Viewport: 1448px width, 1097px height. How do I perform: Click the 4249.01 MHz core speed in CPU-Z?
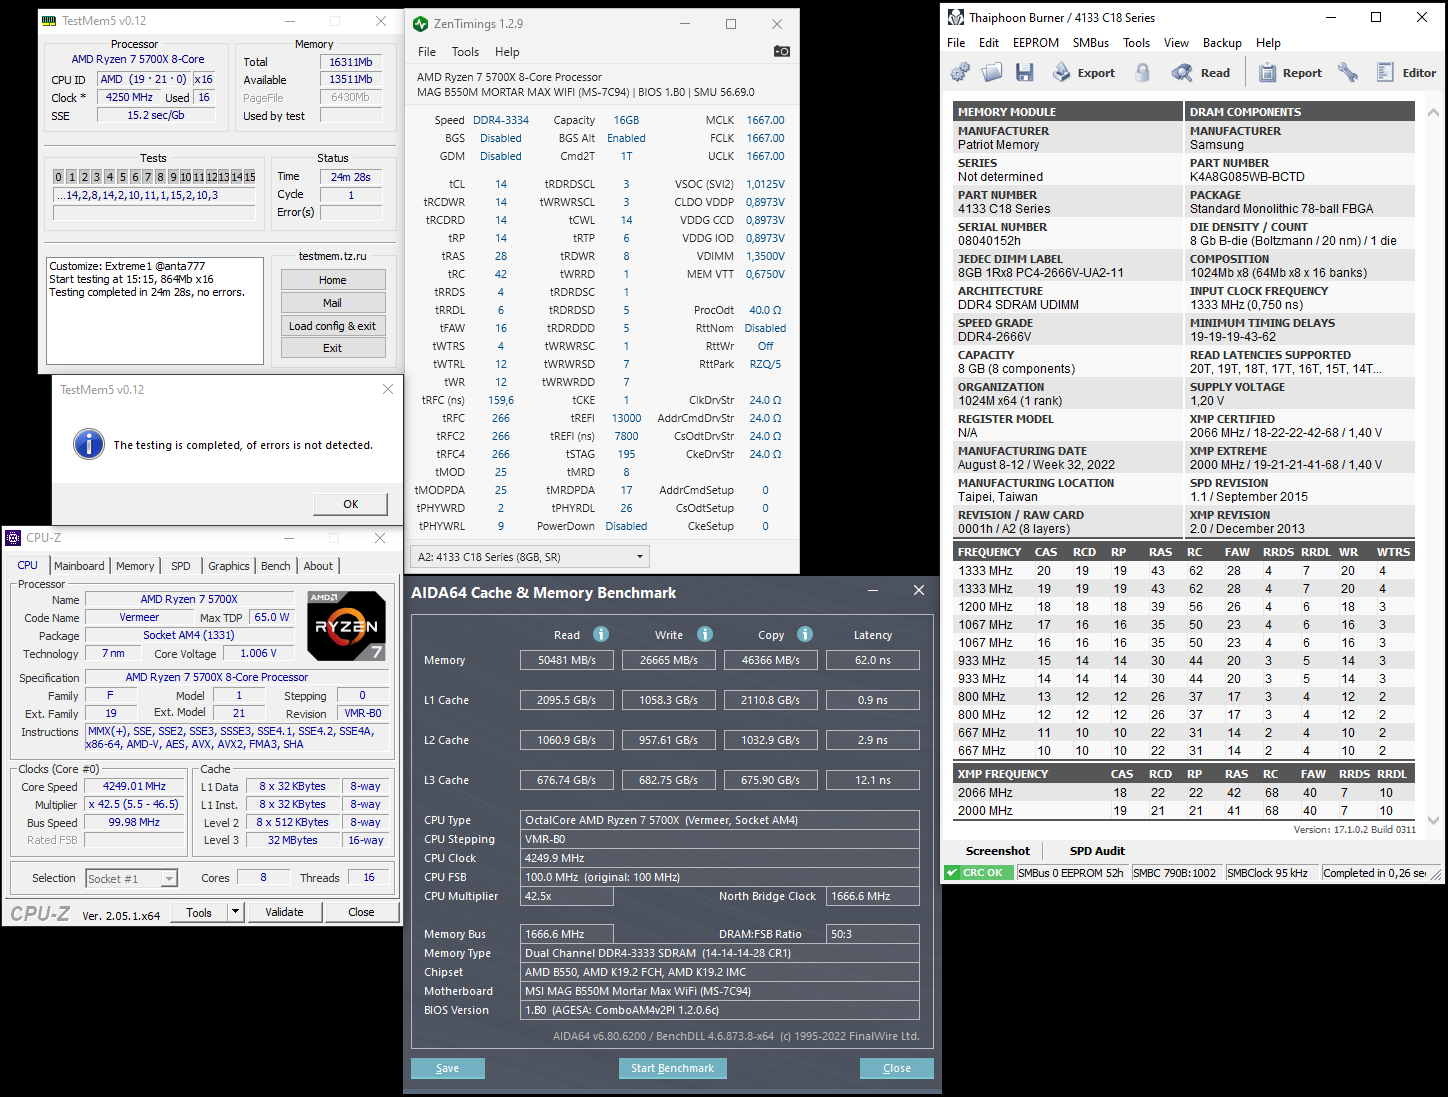click(x=134, y=787)
